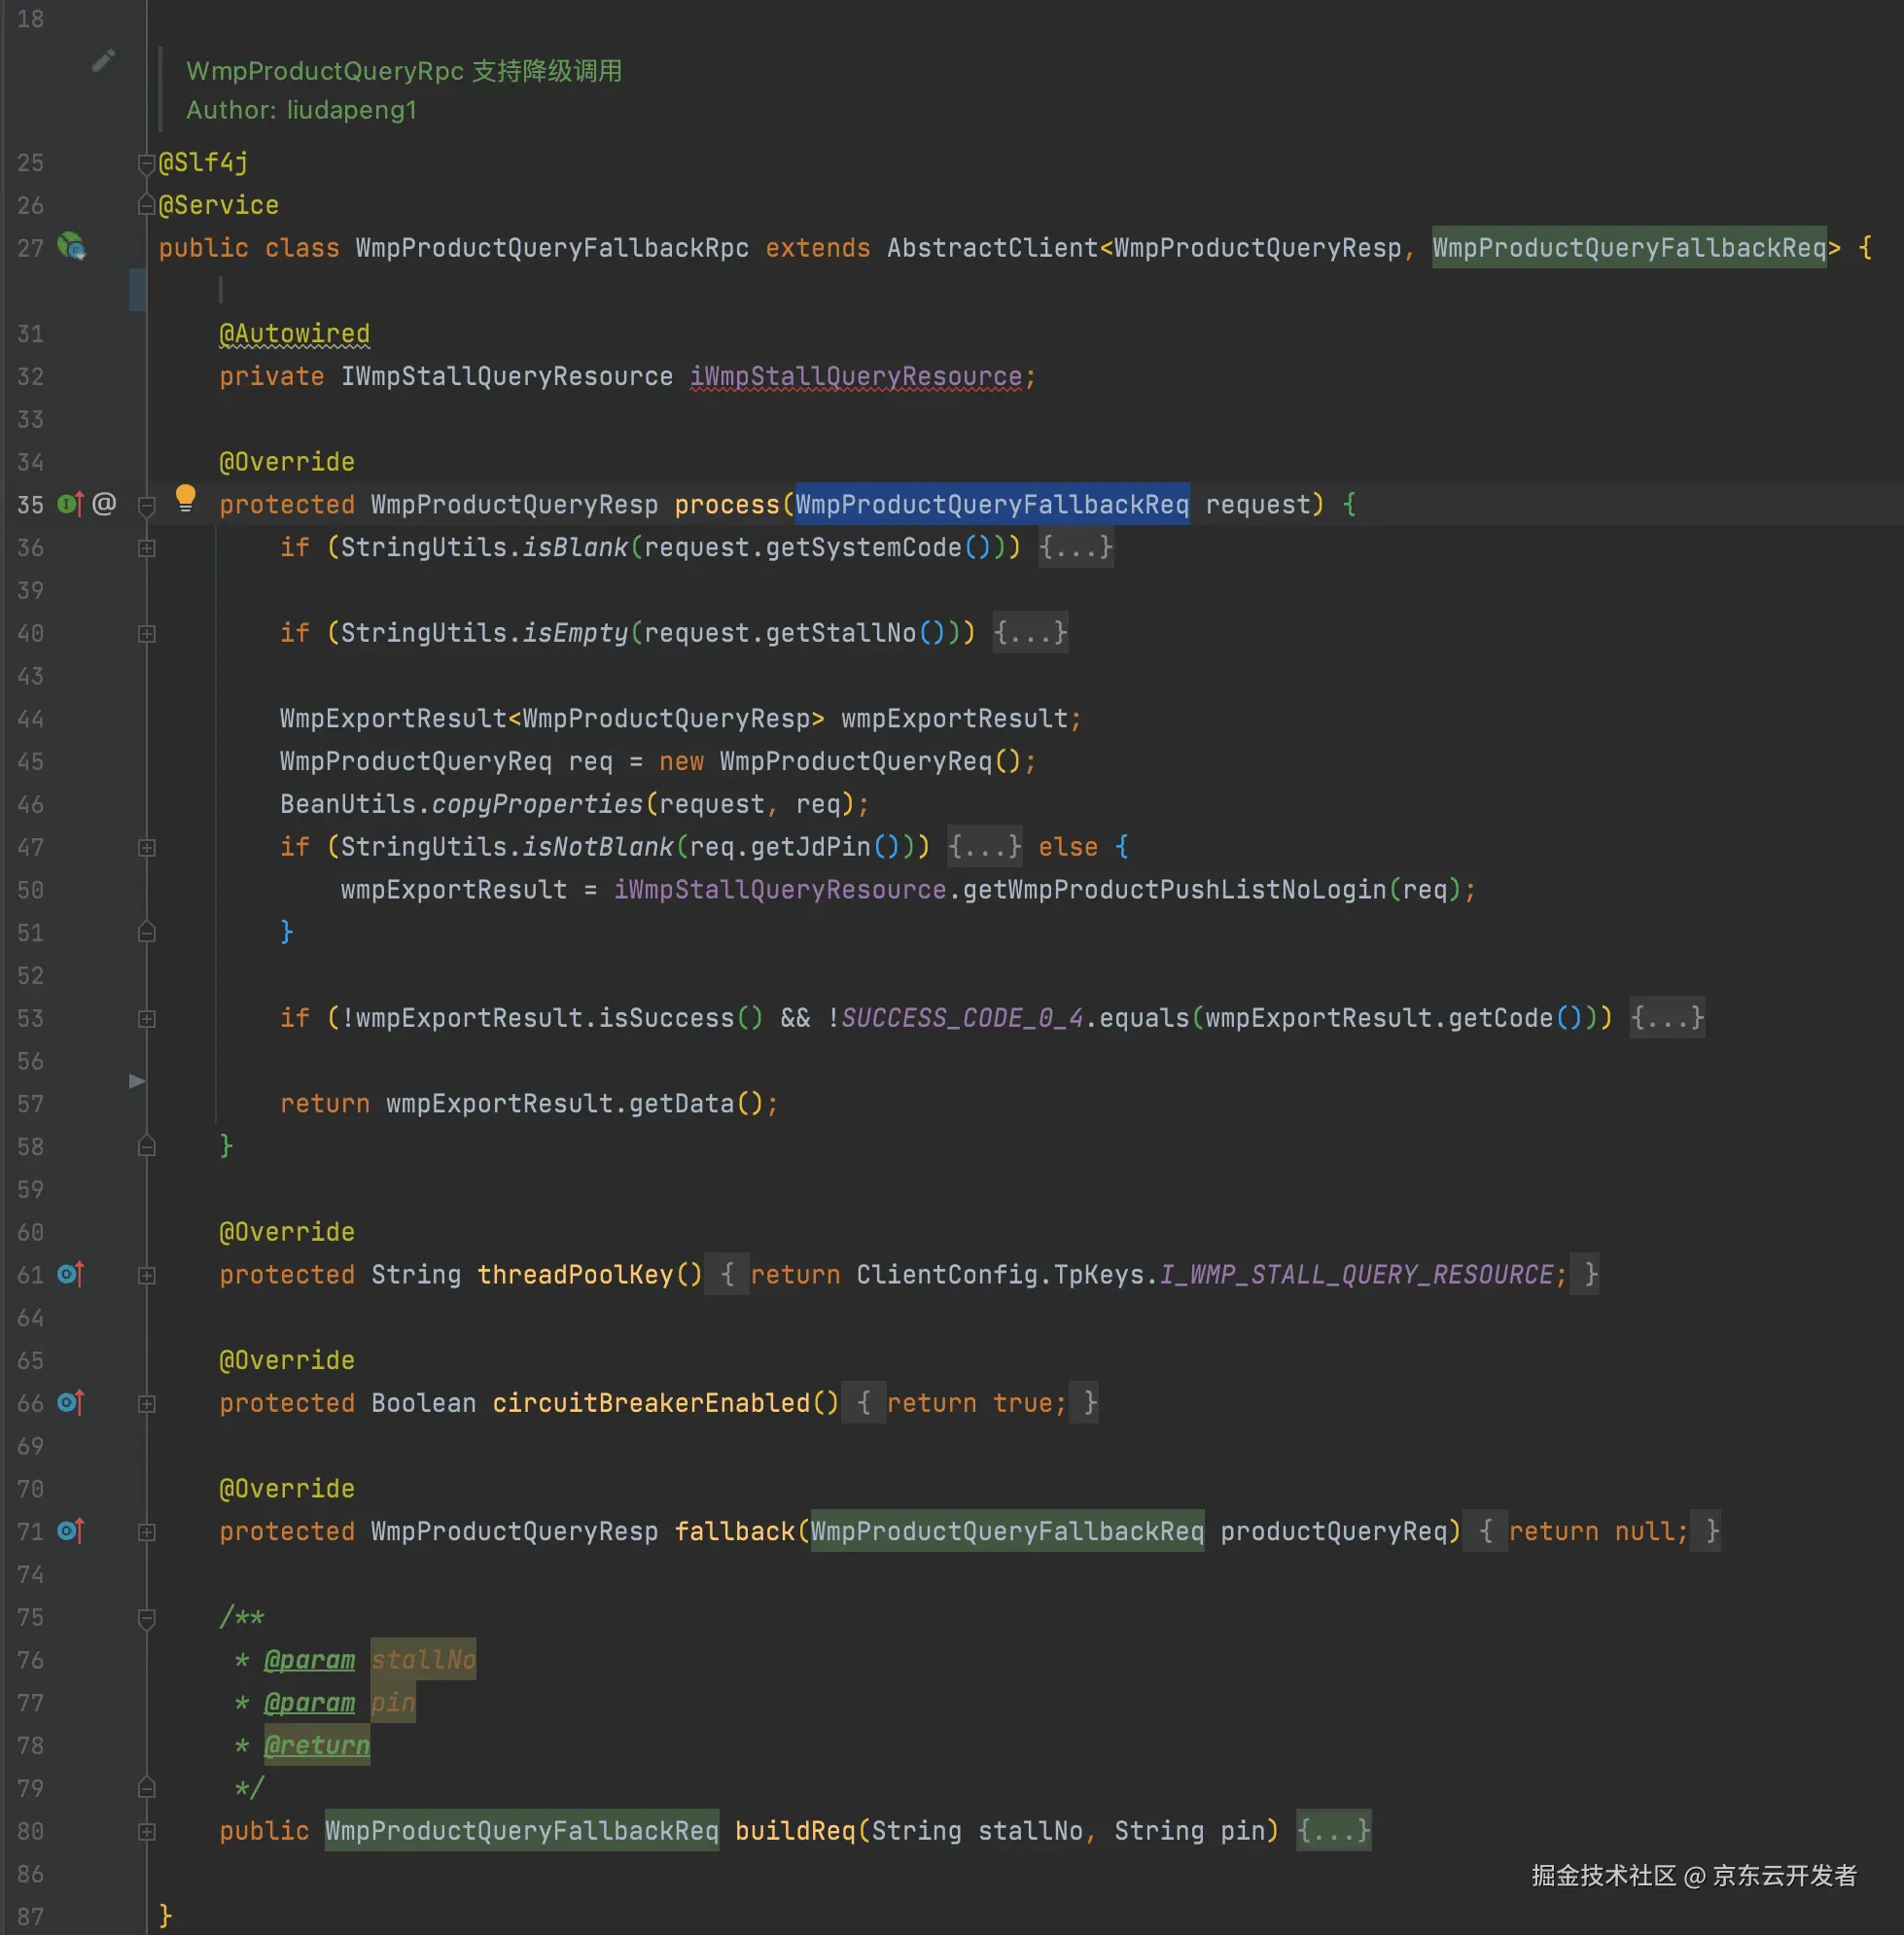Click the @return Javadoc tag
The image size is (1904, 1935).
[x=317, y=1745]
